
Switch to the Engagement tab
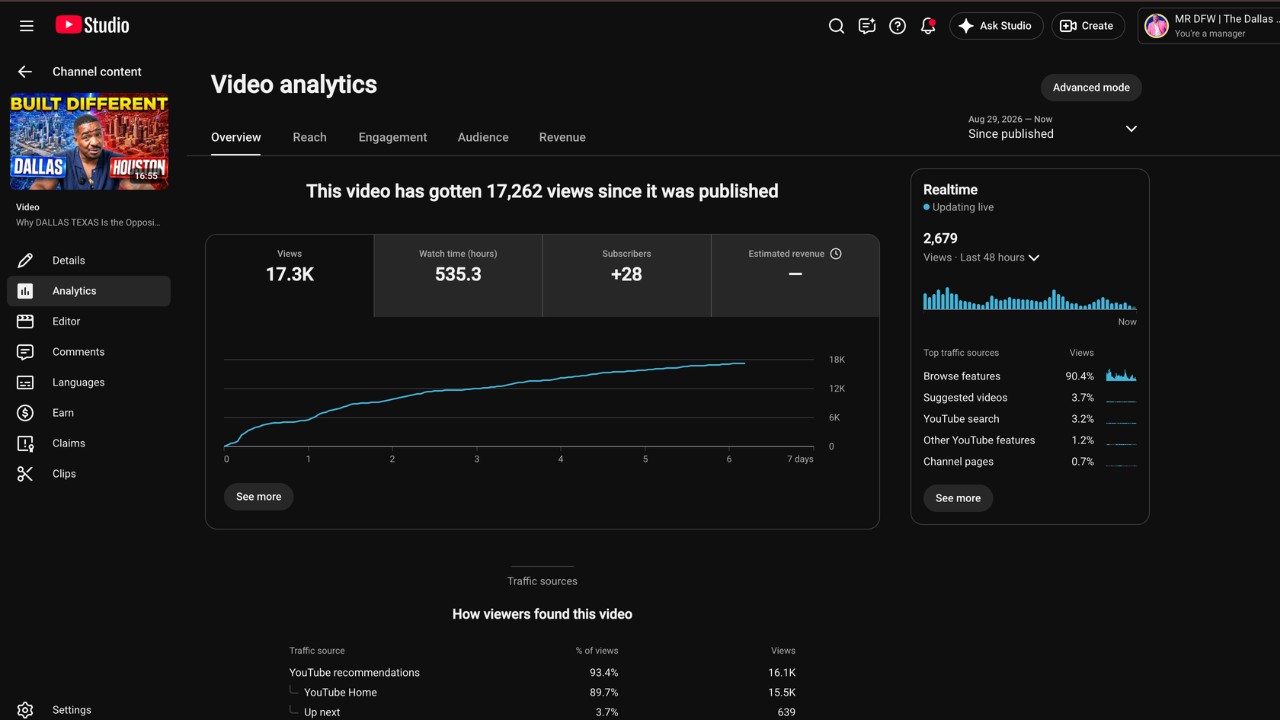(x=393, y=137)
